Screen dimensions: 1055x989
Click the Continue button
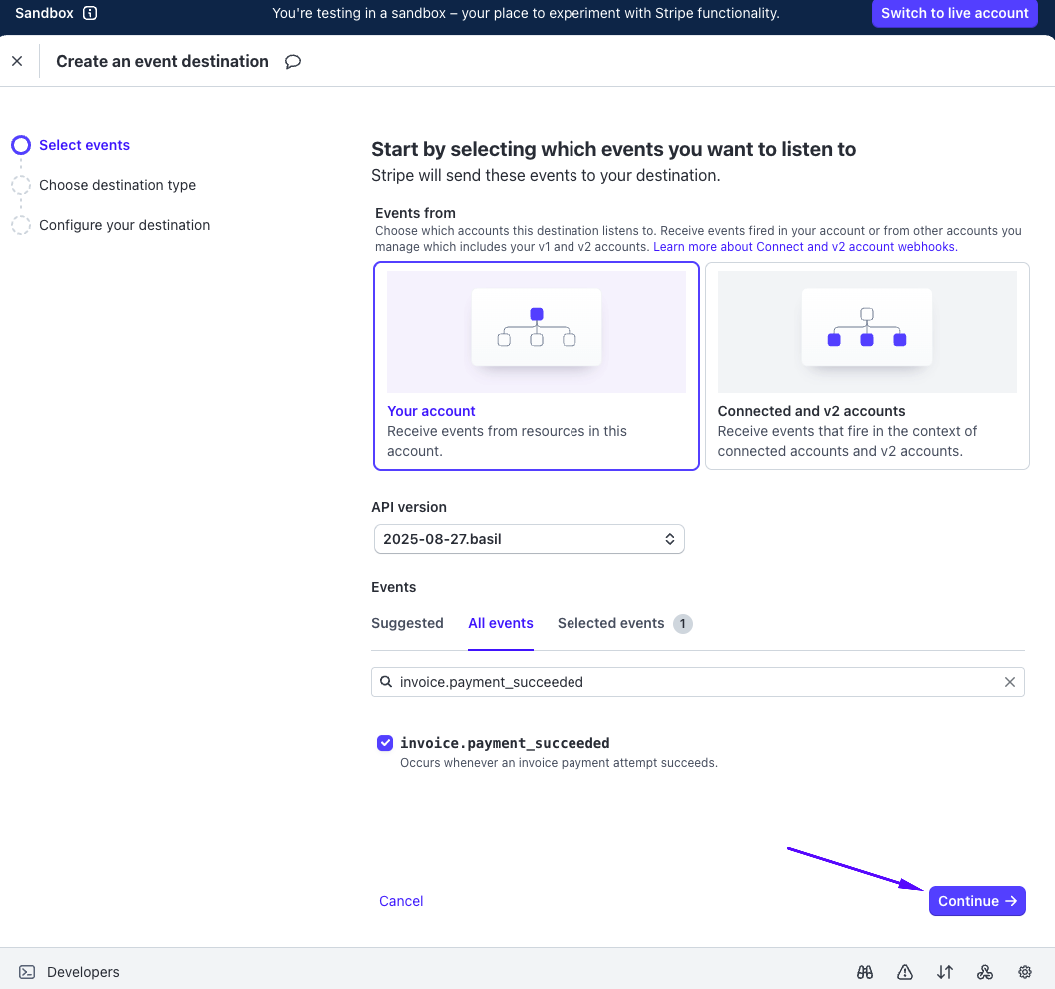[x=977, y=902]
